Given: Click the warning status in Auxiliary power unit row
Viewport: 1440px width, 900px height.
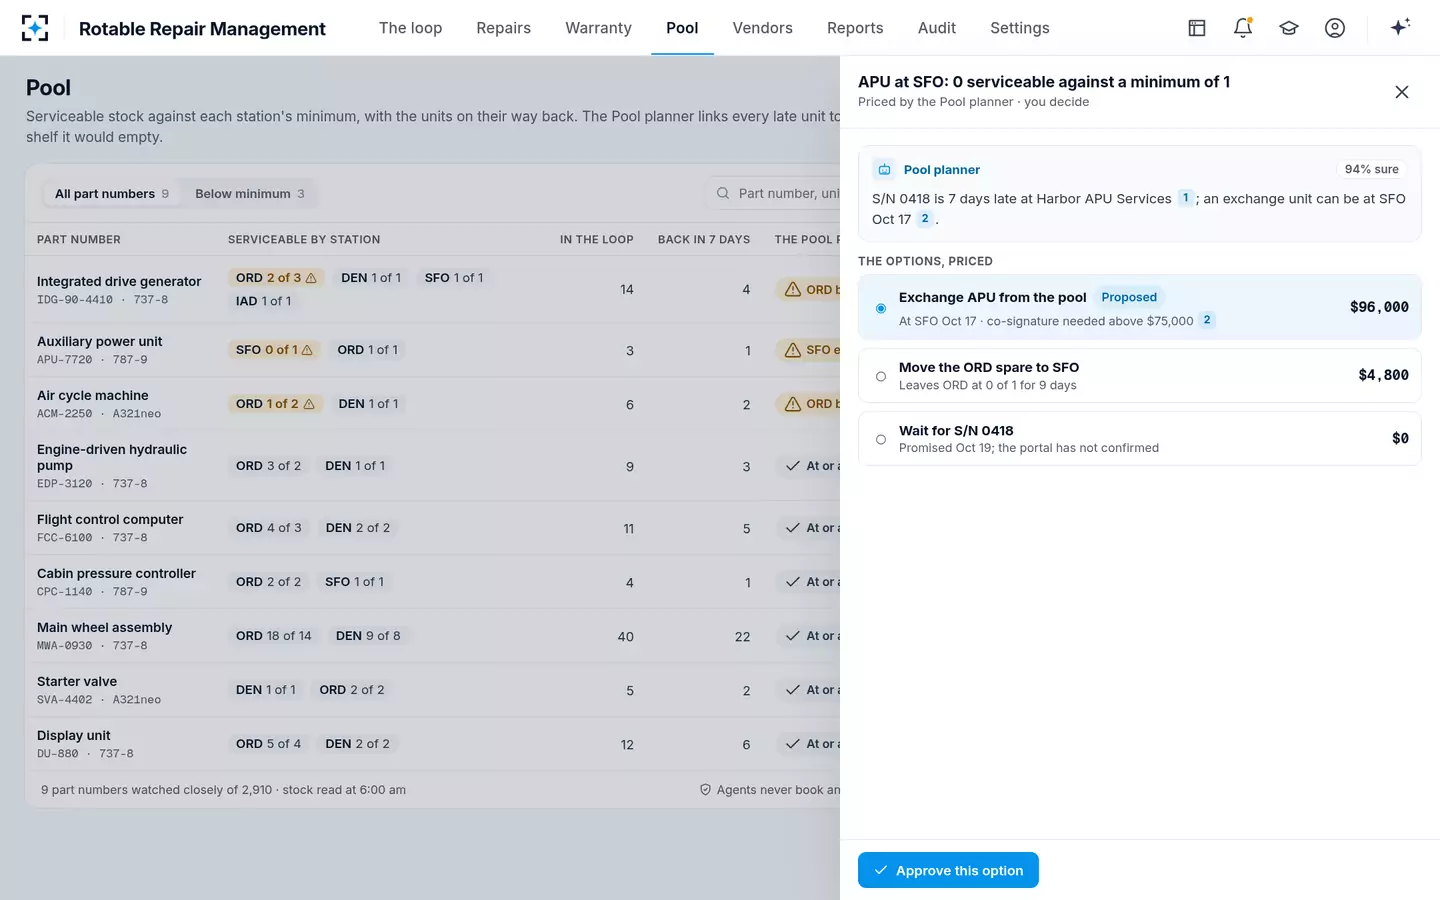Looking at the screenshot, I should [x=793, y=350].
